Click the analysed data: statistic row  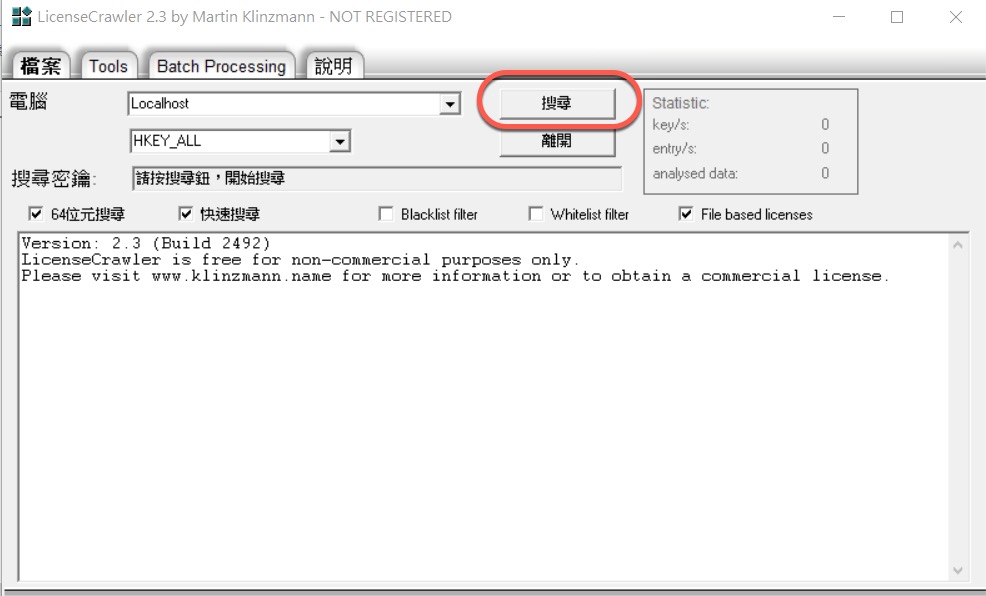tap(741, 173)
